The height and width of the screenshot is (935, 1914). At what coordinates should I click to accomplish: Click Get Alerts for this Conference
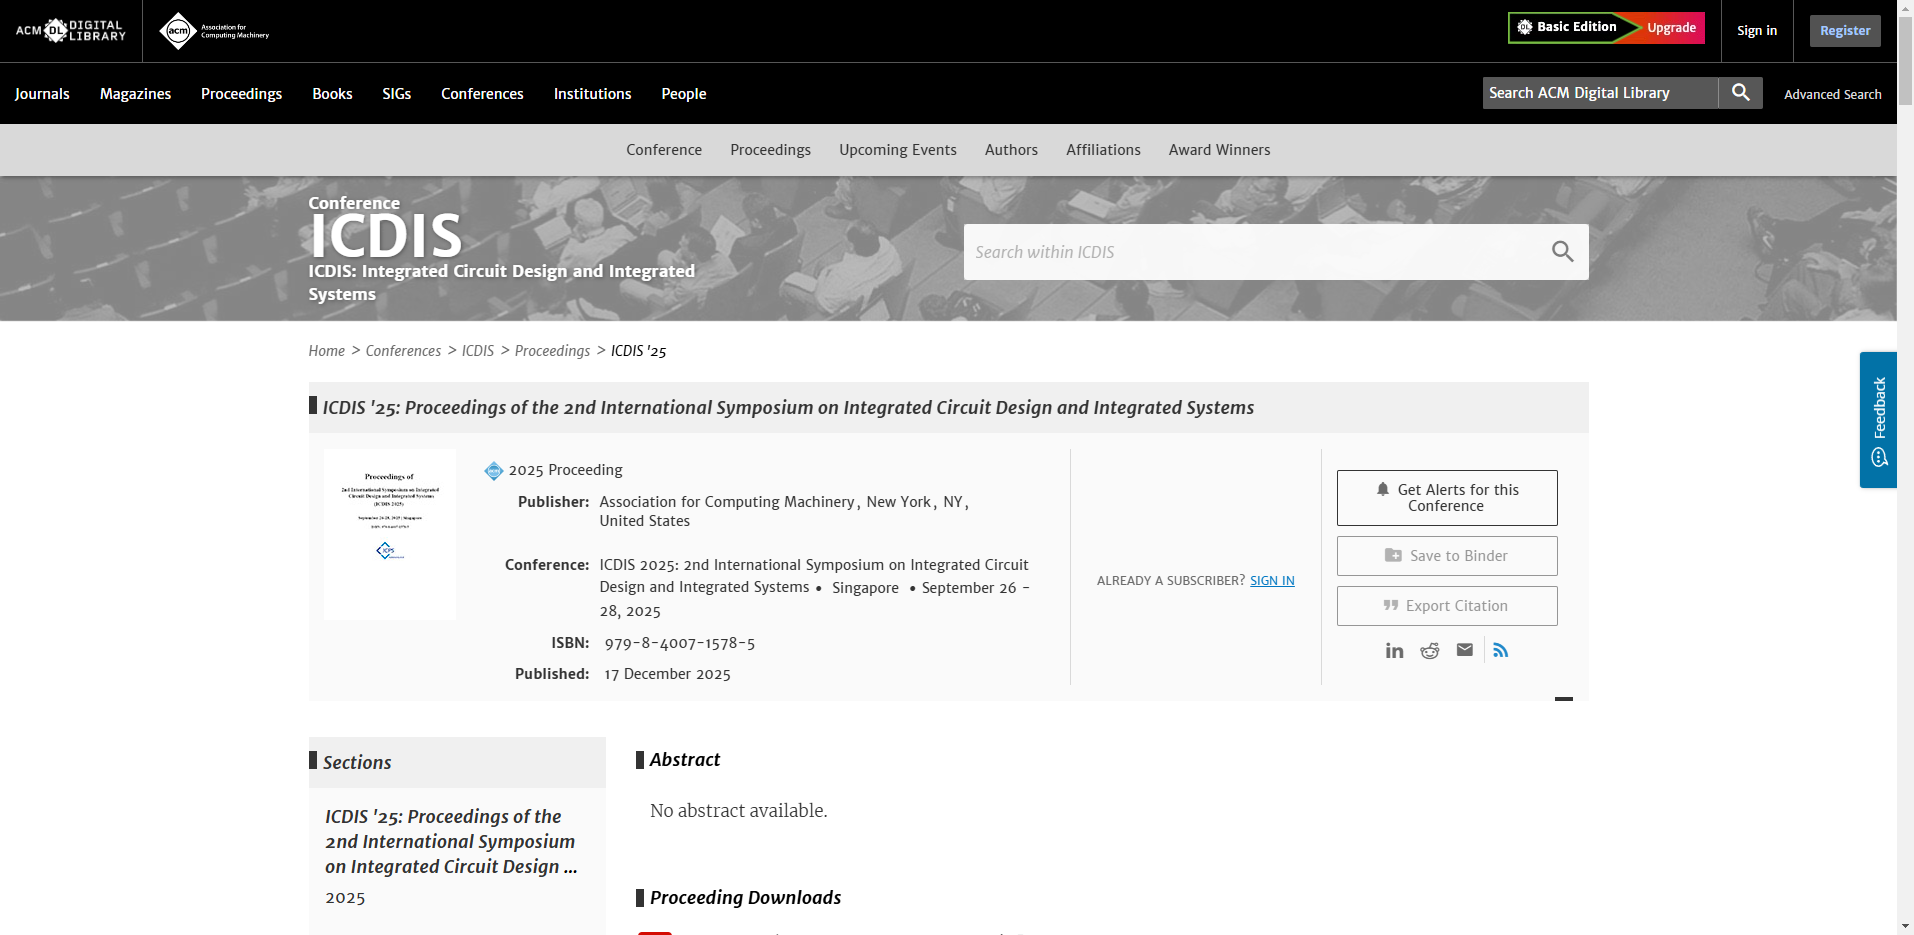1446,498
